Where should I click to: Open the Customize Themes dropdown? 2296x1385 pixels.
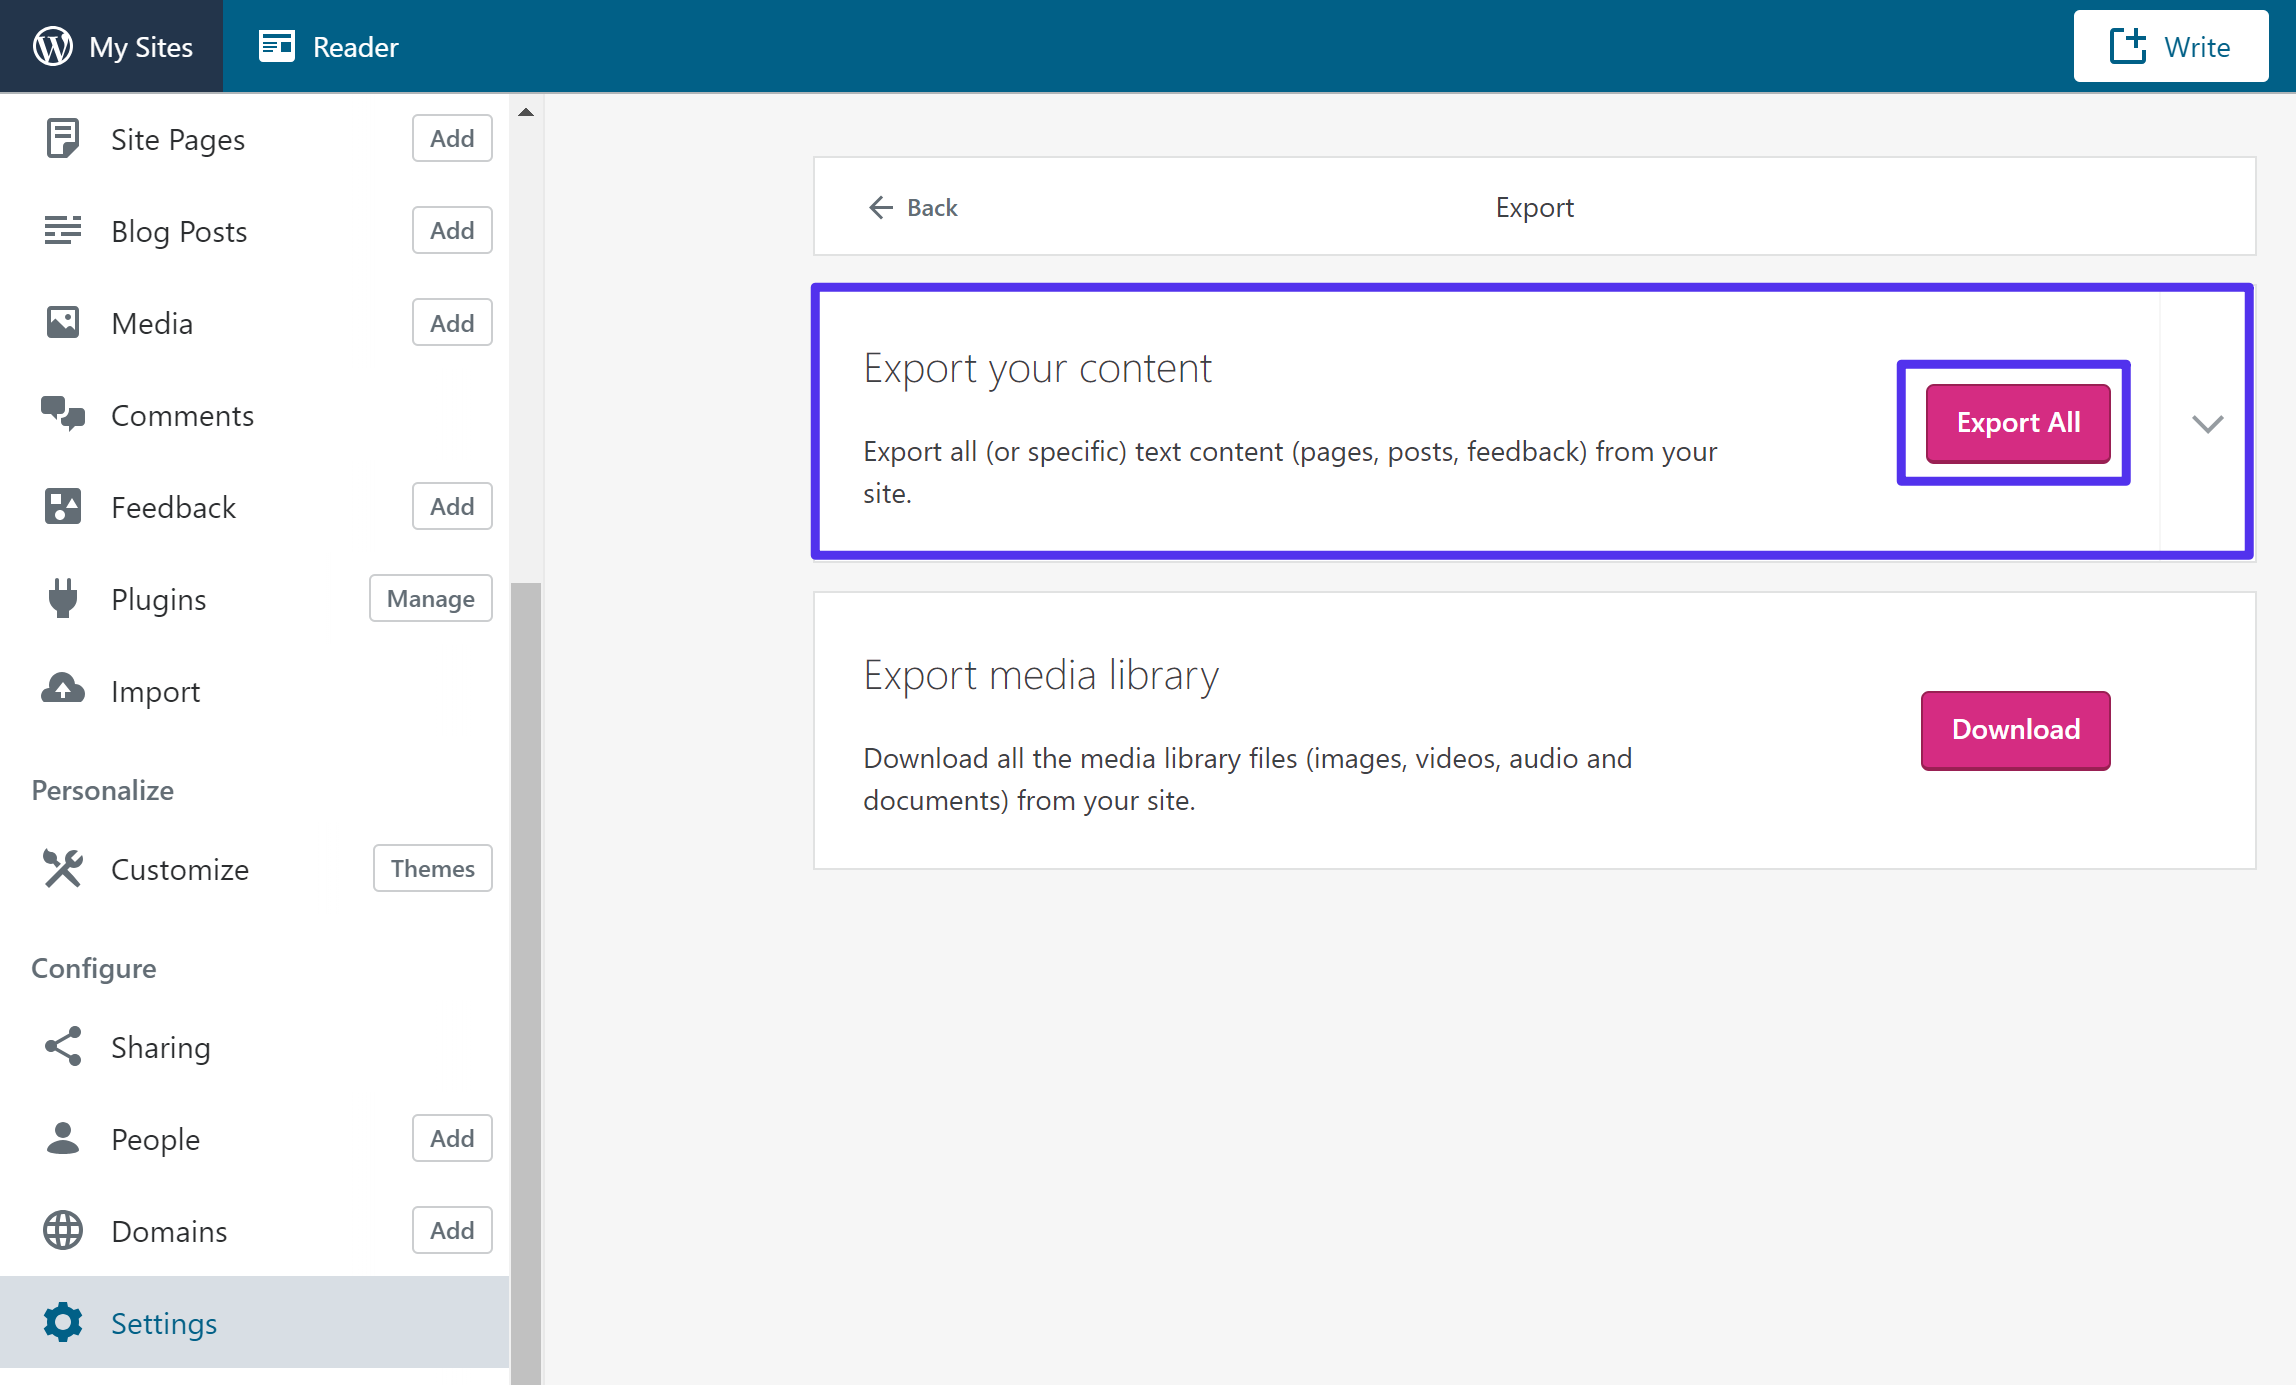click(433, 869)
